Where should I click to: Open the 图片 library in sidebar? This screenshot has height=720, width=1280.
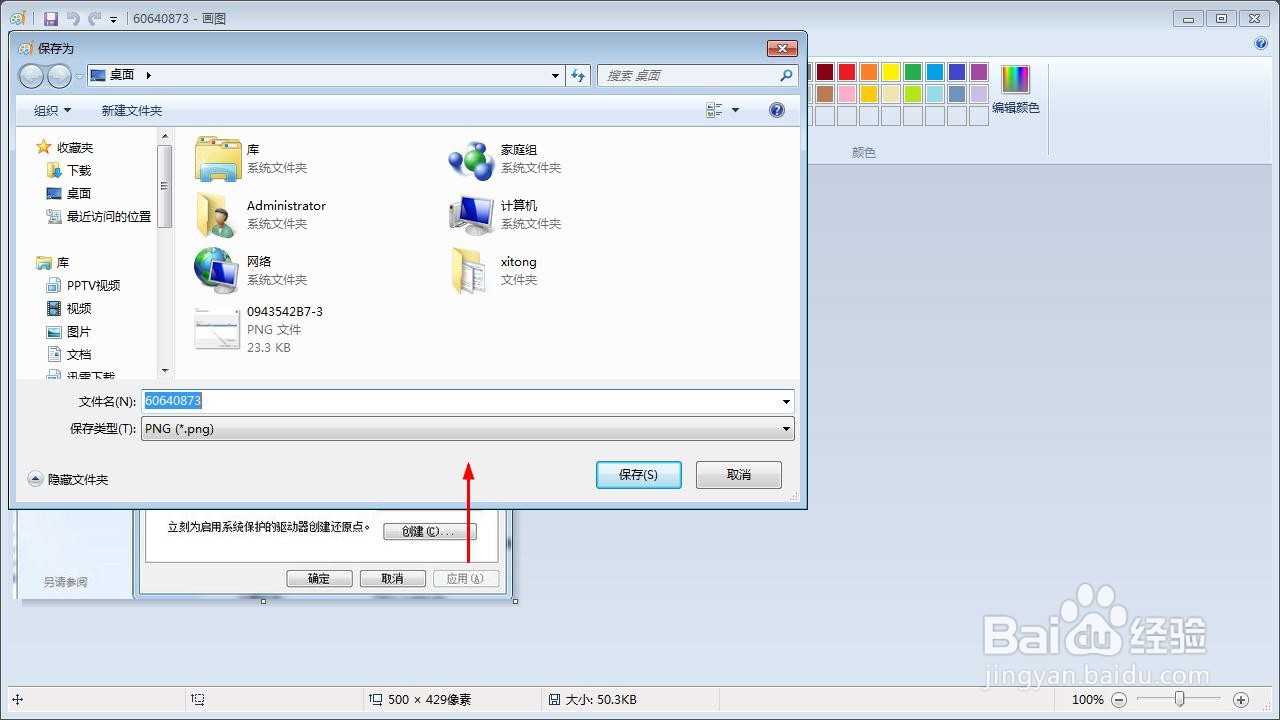tap(78, 331)
